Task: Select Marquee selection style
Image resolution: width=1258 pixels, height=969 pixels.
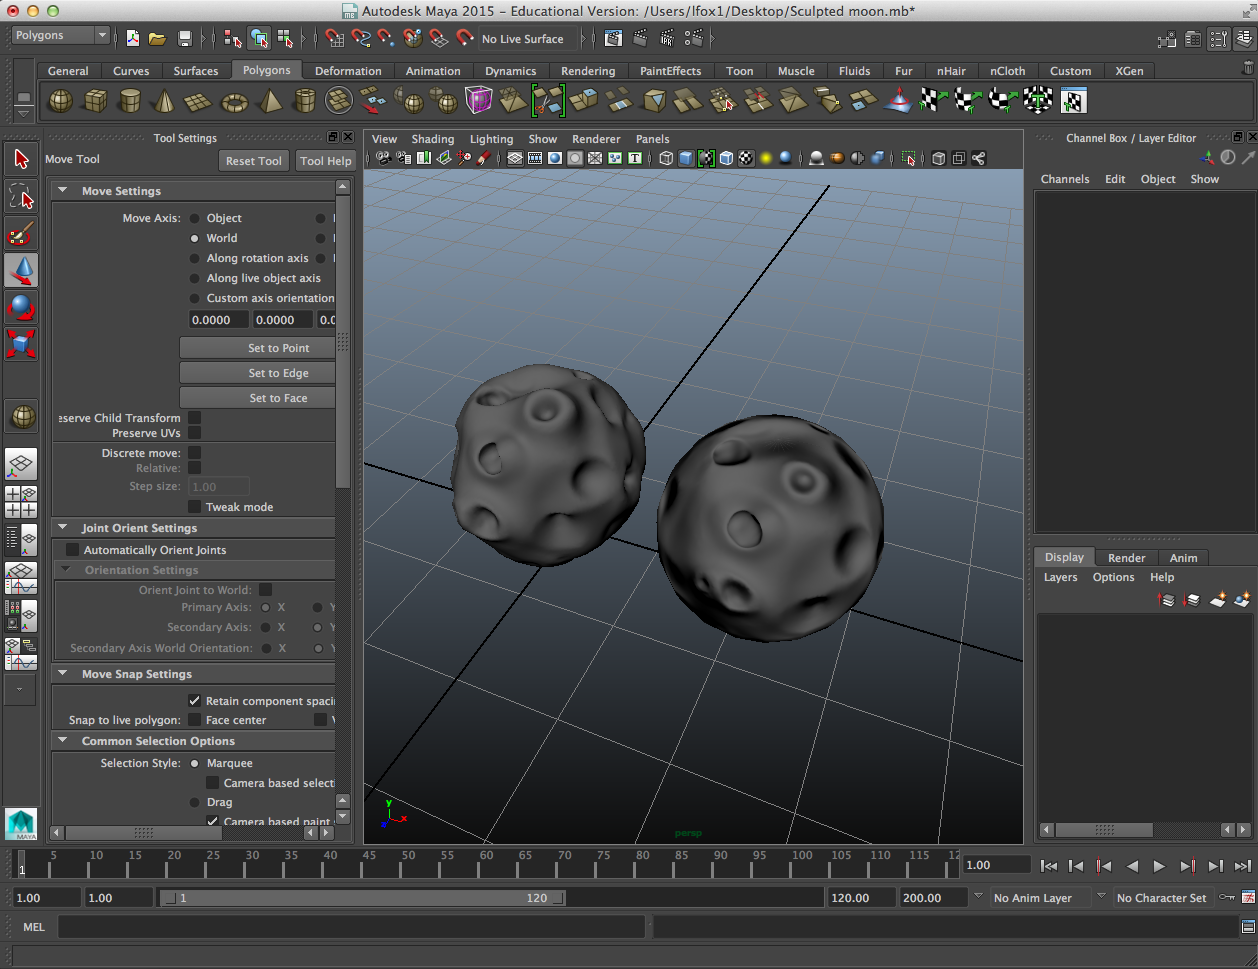Action: pyautogui.click(x=195, y=763)
